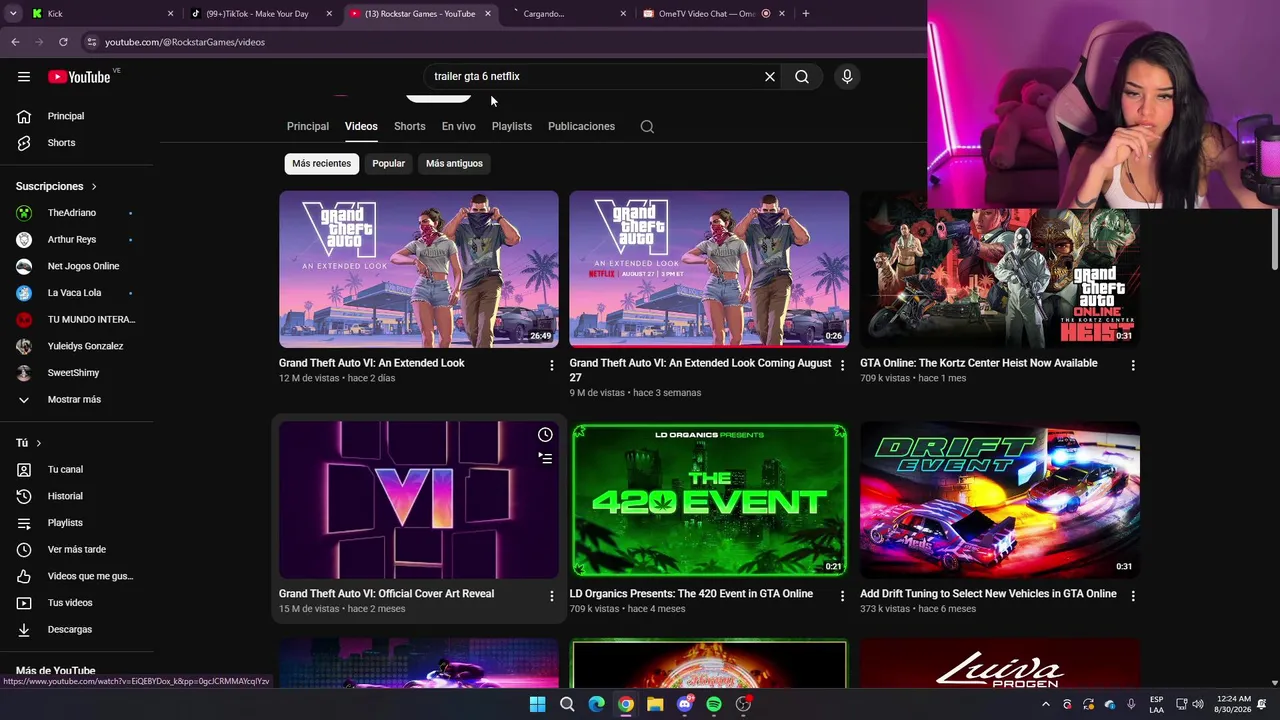This screenshot has width=1280, height=720.
Task: Show hidden system tray icons
Action: (1046, 704)
